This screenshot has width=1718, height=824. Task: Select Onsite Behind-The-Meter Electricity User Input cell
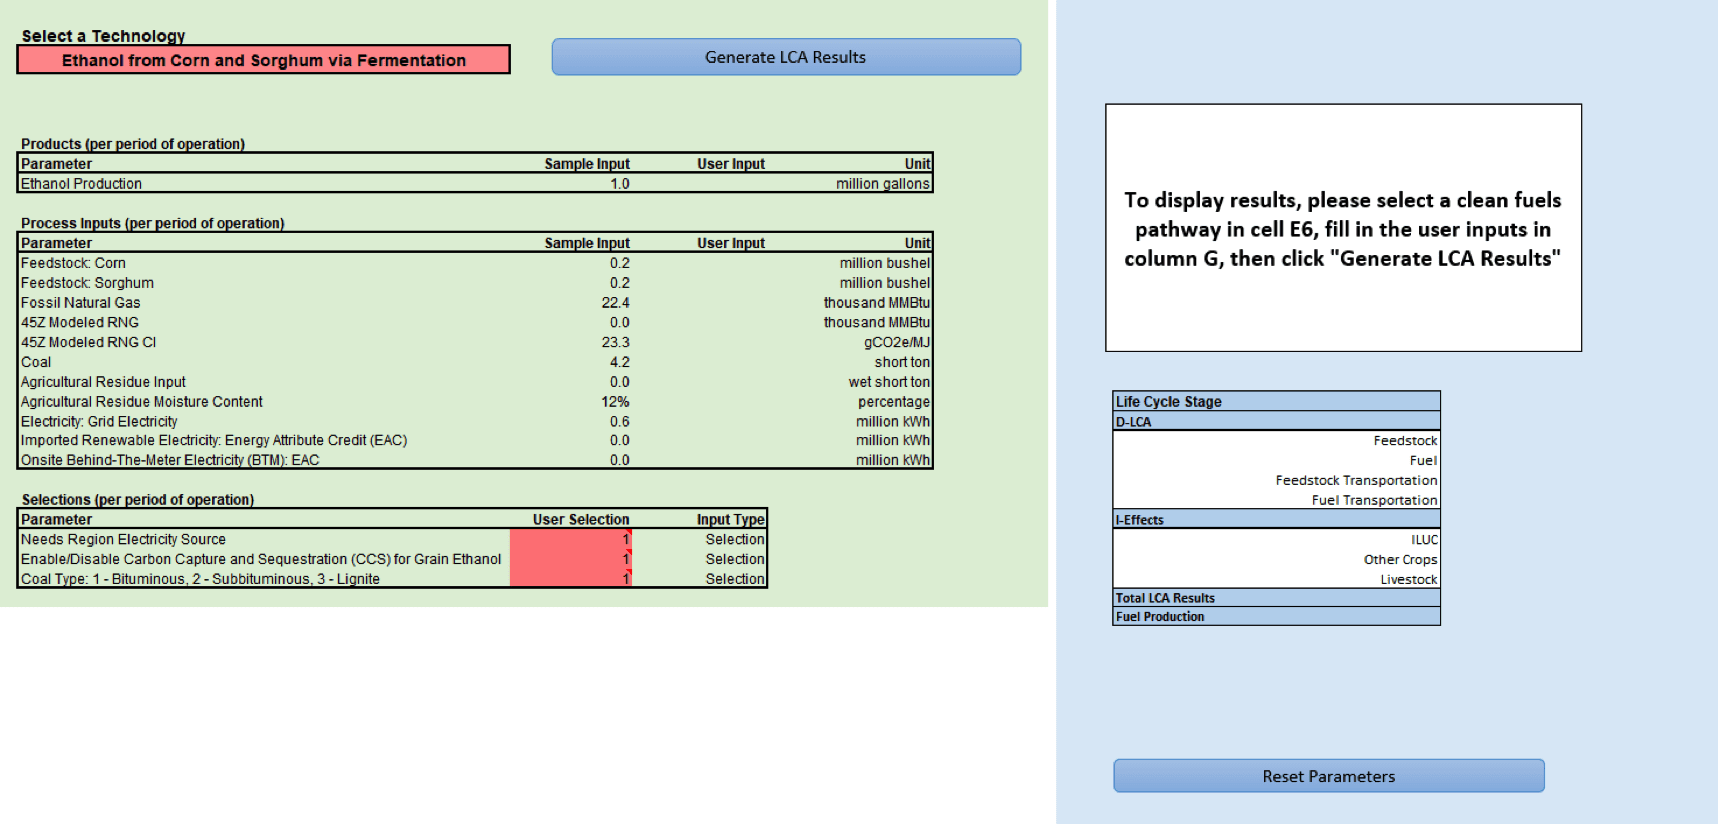[x=731, y=460]
